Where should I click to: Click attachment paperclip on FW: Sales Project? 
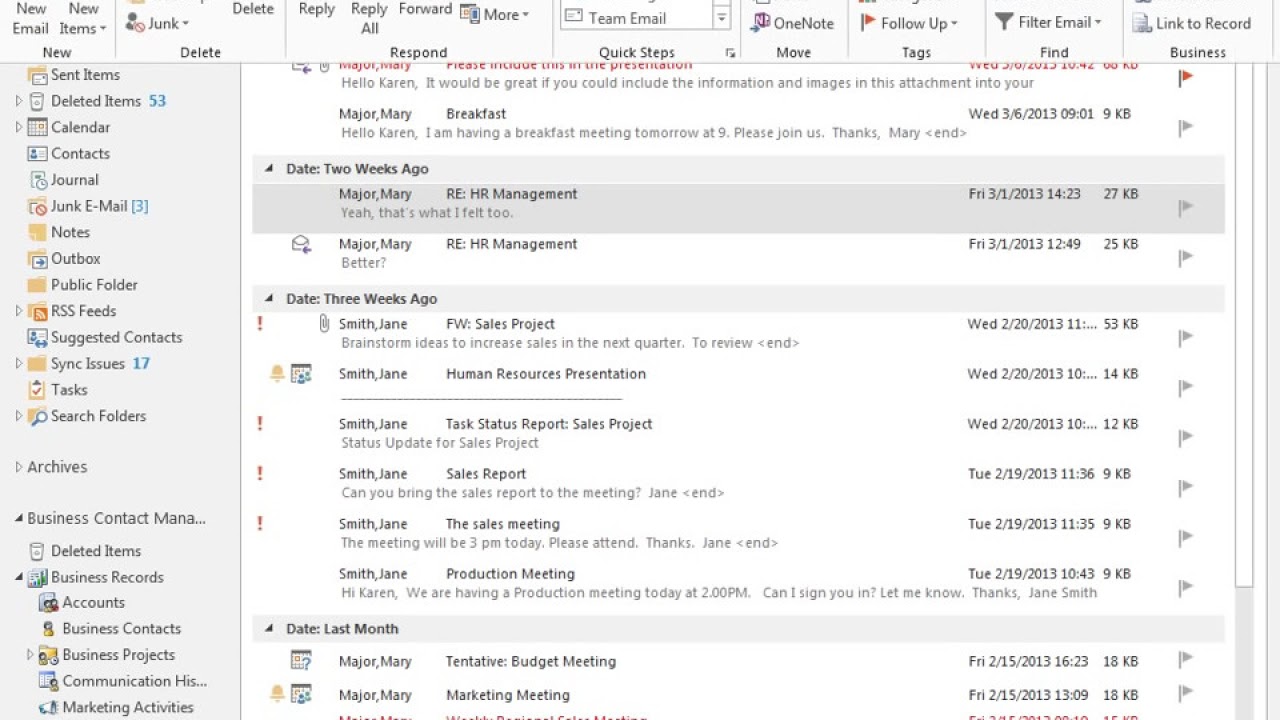click(x=324, y=324)
